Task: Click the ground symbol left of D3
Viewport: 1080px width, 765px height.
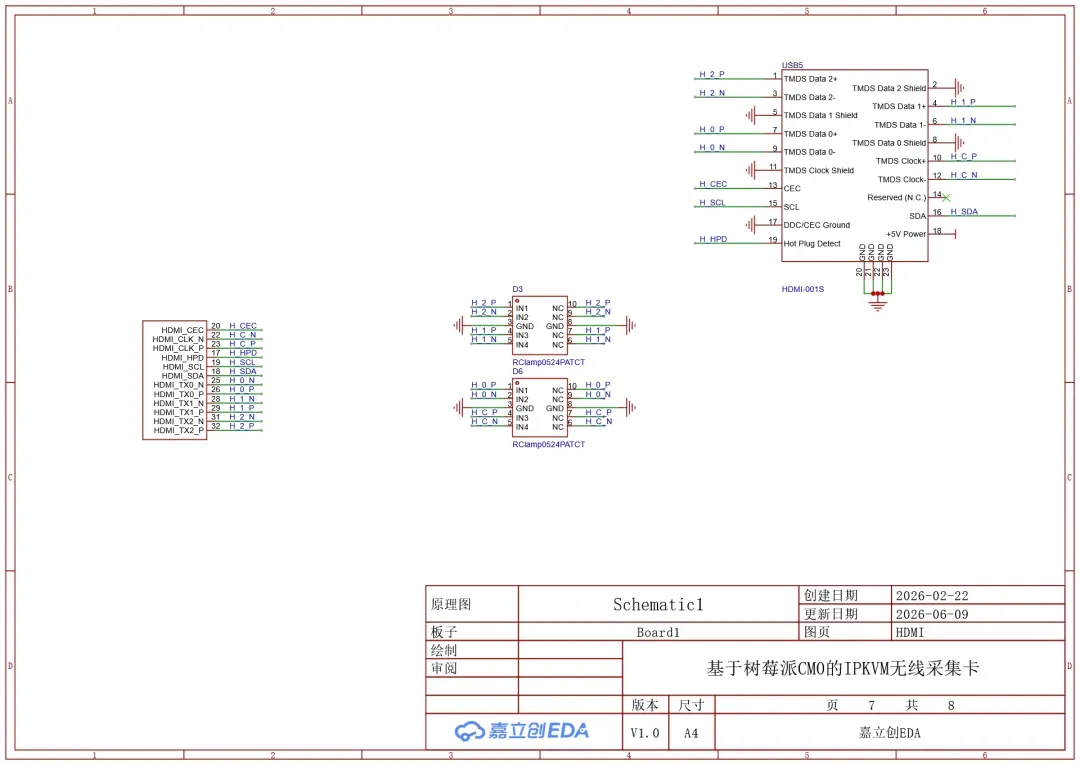Action: tap(459, 325)
